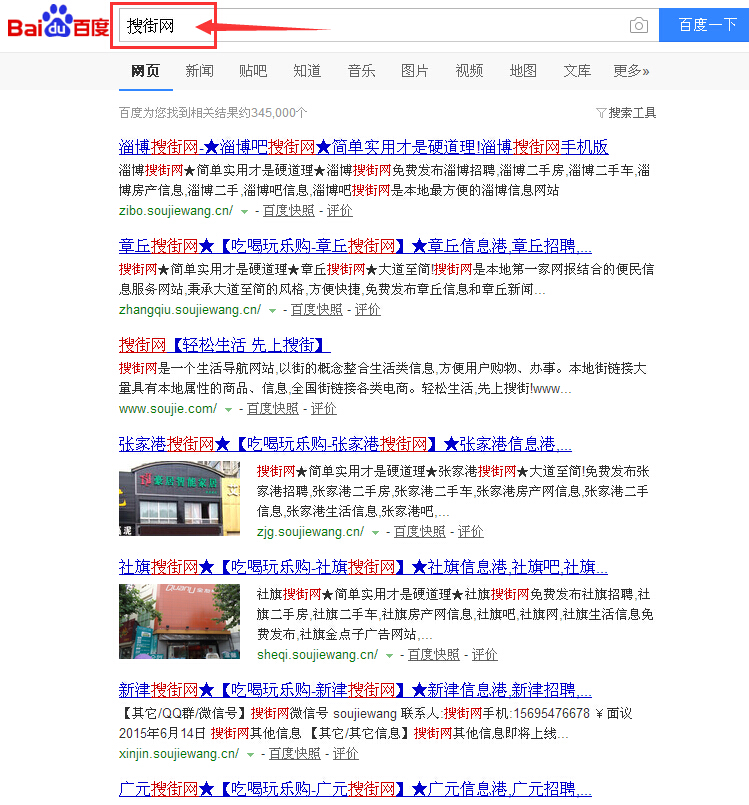Click the 张家港搜街网 result thumbnail image
The height and width of the screenshot is (805, 749).
(179, 498)
